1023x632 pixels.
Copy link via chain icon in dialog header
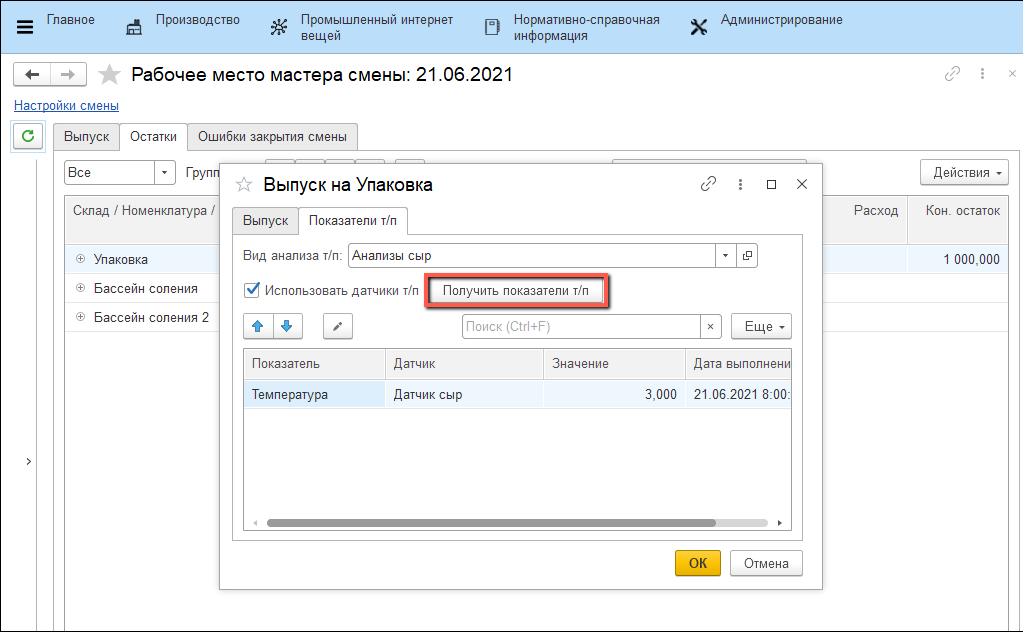pos(708,184)
